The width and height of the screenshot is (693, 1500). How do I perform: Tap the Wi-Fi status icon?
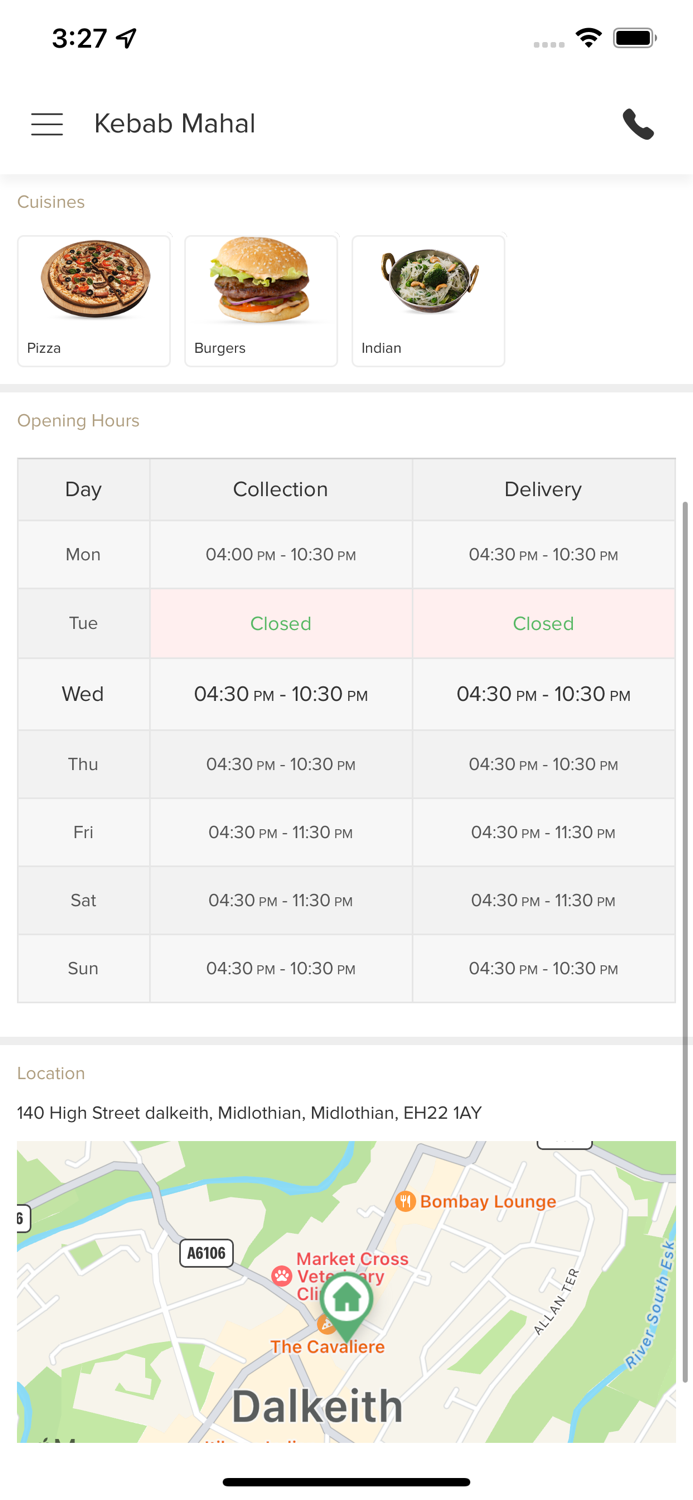point(589,39)
